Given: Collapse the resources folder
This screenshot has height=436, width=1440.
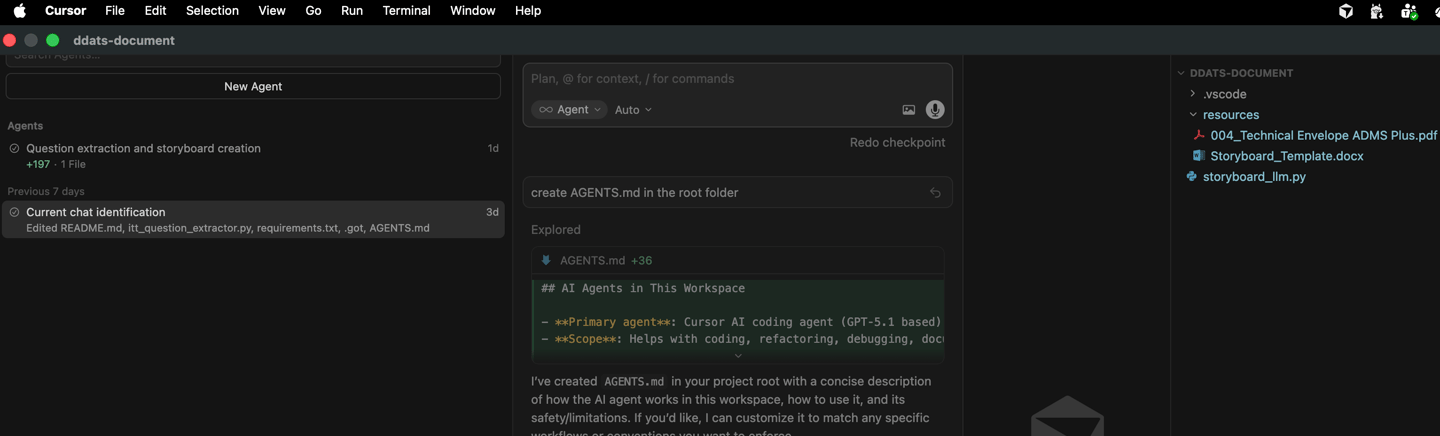Looking at the screenshot, I should pos(1193,115).
